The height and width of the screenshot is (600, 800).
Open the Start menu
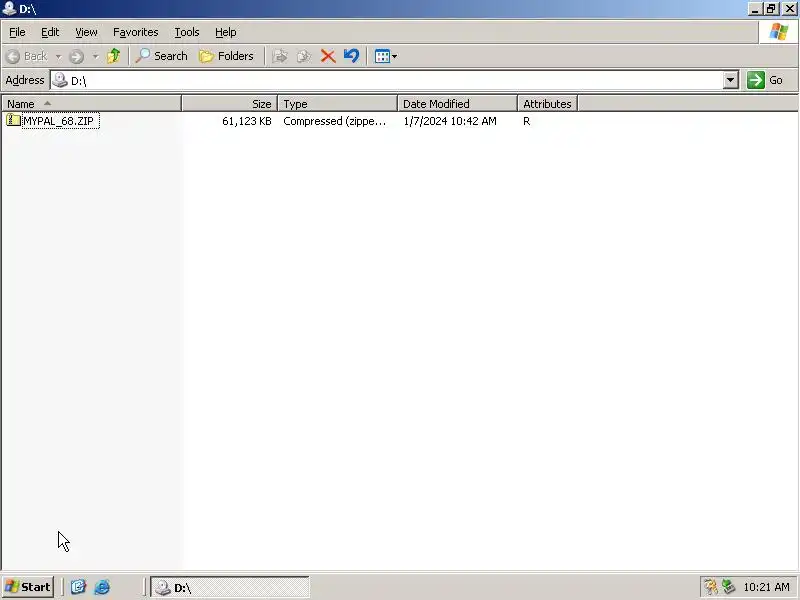tap(28, 587)
